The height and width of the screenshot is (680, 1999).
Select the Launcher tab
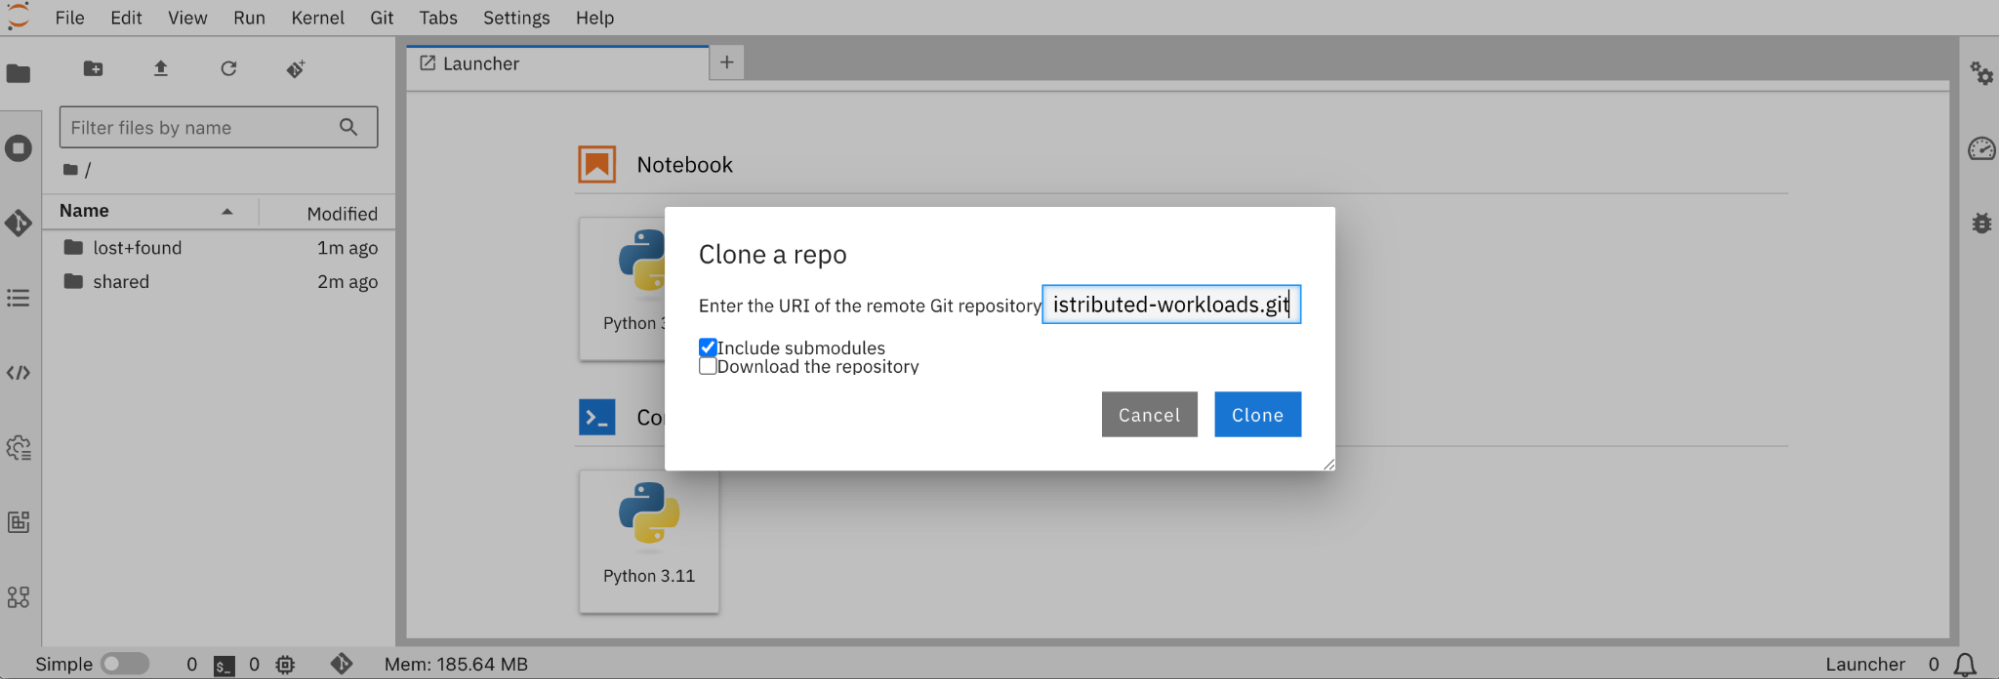click(480, 64)
